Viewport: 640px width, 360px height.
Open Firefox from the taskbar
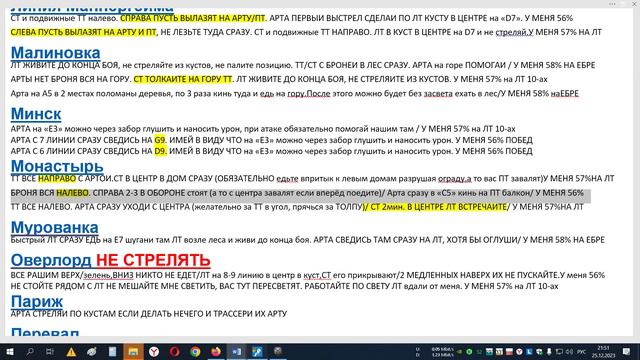tap(216, 352)
